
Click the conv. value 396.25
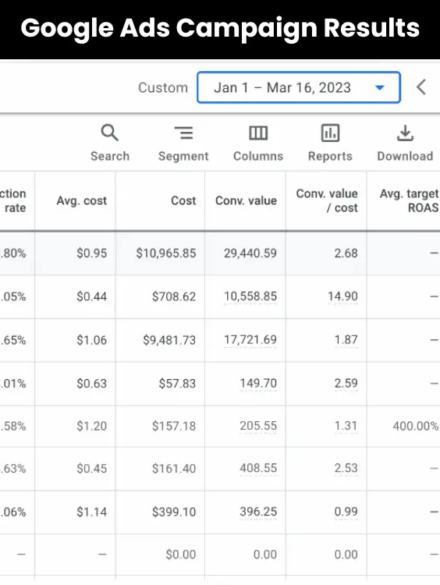(259, 512)
